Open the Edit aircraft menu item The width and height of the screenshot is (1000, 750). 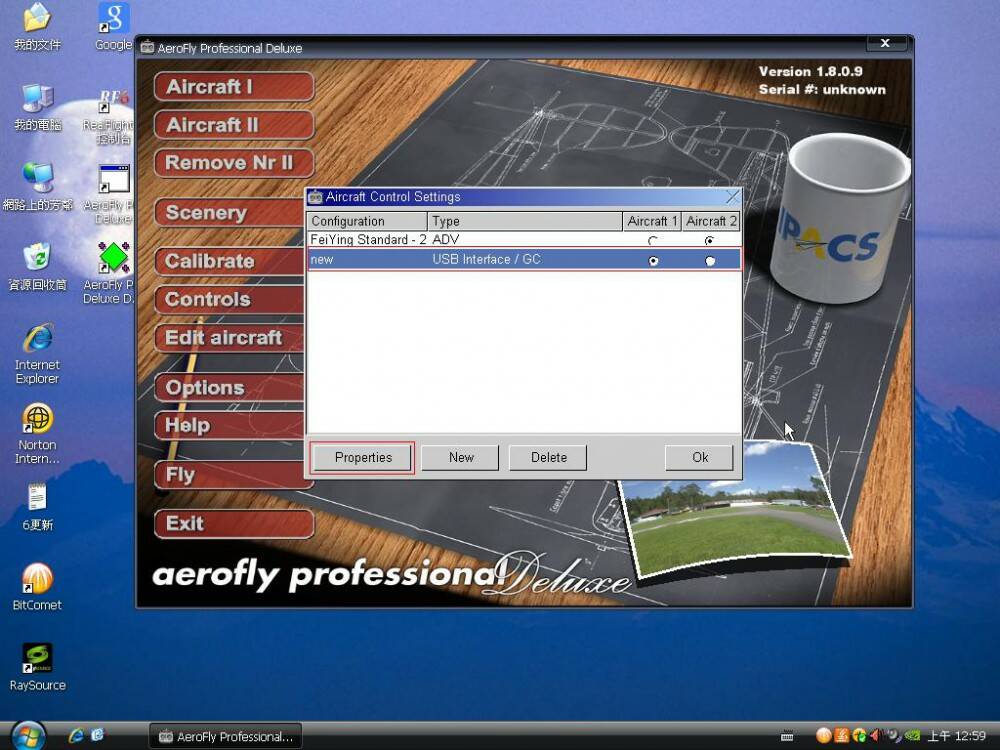pyautogui.click(x=230, y=337)
